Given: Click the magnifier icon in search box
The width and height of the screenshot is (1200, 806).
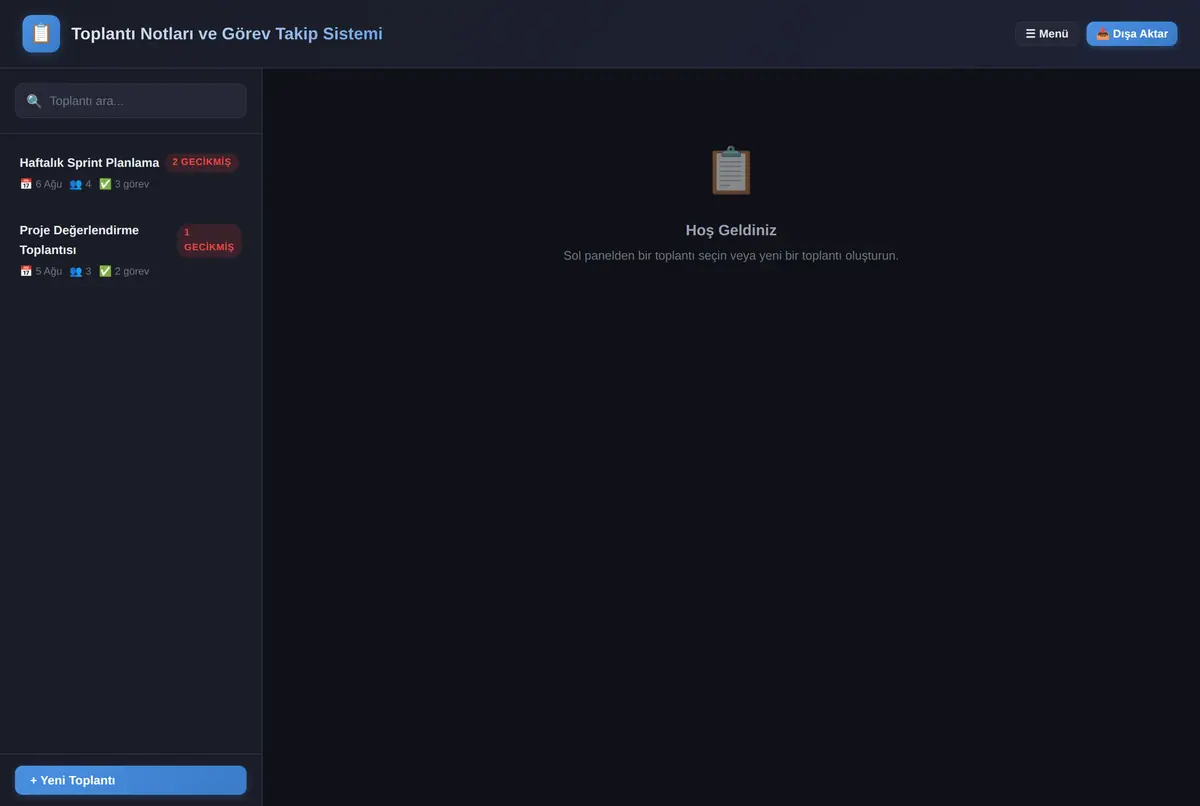Looking at the screenshot, I should click(x=34, y=101).
